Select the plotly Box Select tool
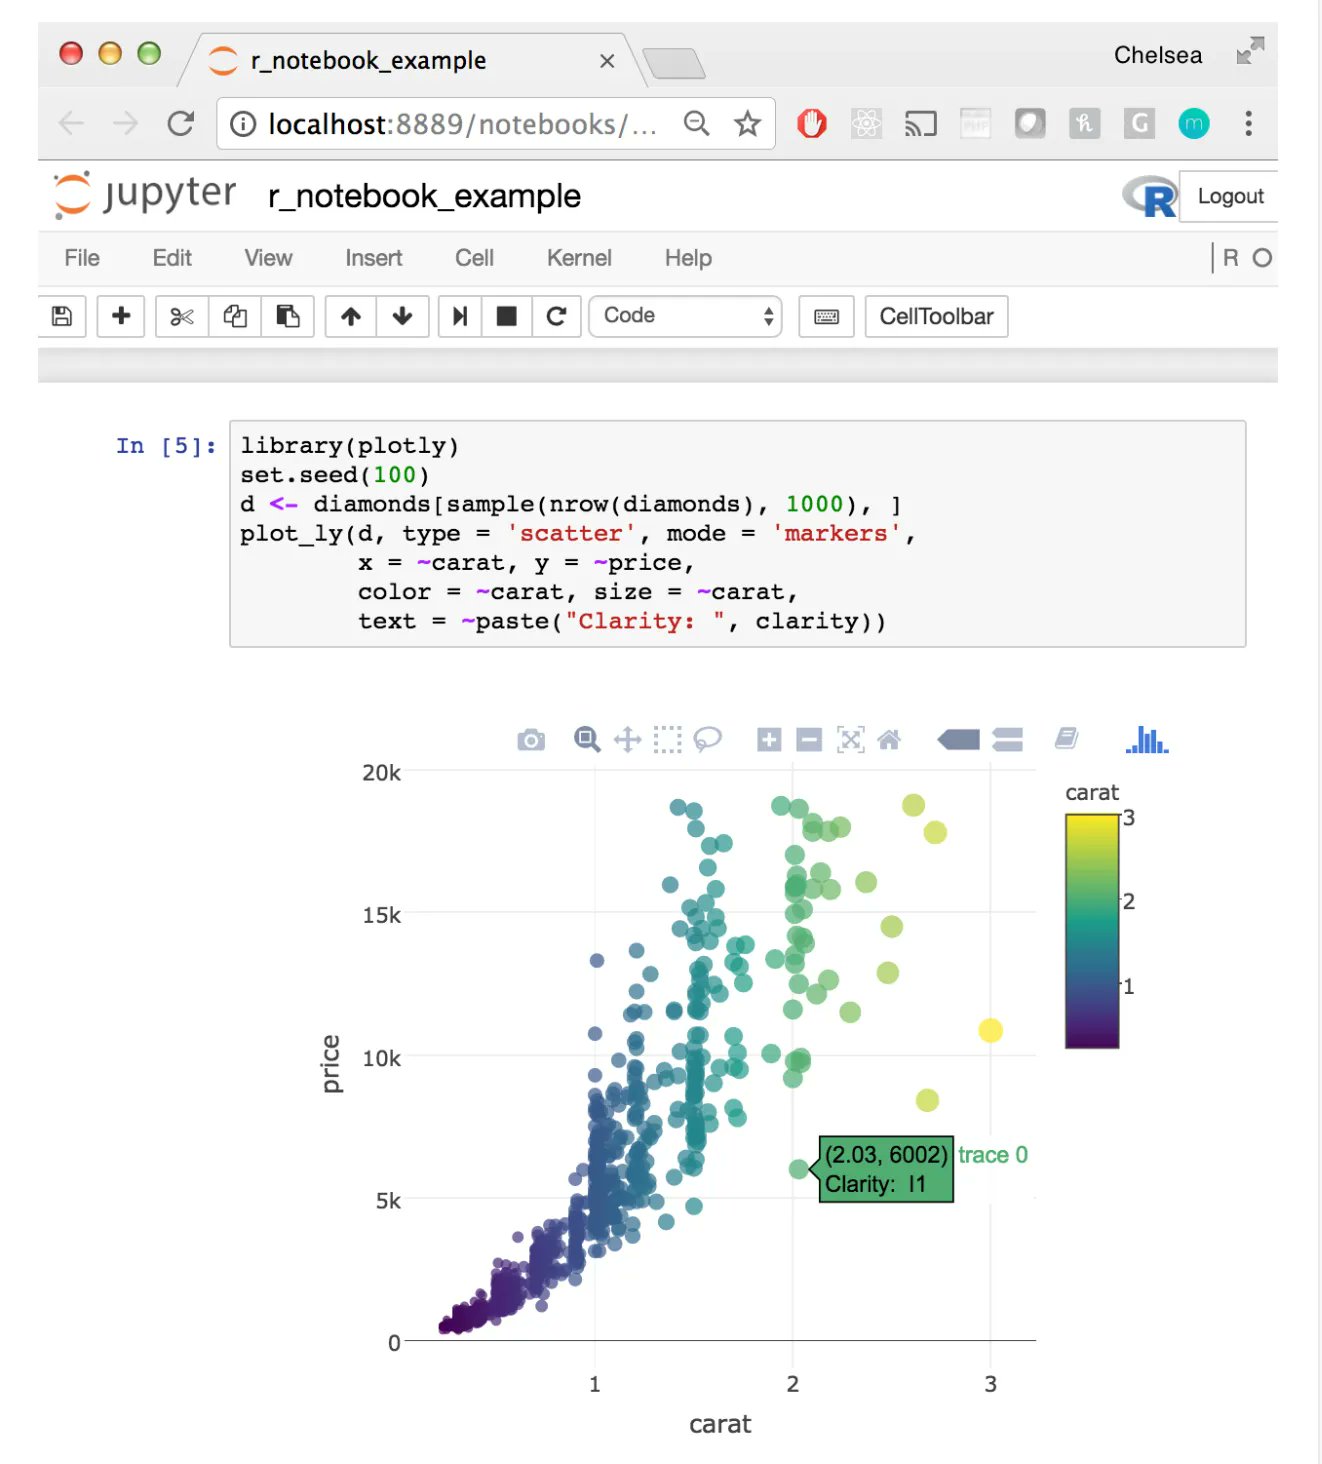The width and height of the screenshot is (1322, 1464). point(667,740)
